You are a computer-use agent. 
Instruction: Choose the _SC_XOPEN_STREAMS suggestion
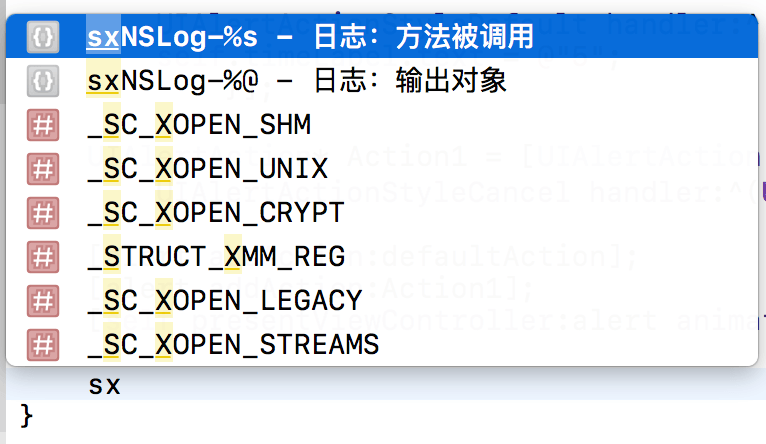click(x=382, y=344)
